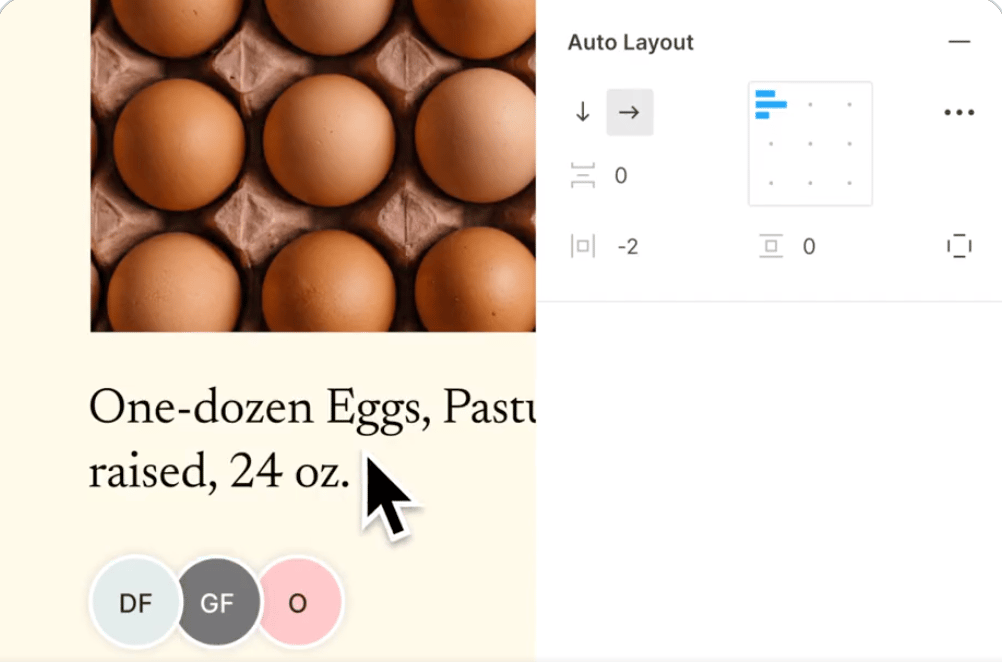Toggle independent padding icon
The image size is (1002, 662).
(x=959, y=246)
